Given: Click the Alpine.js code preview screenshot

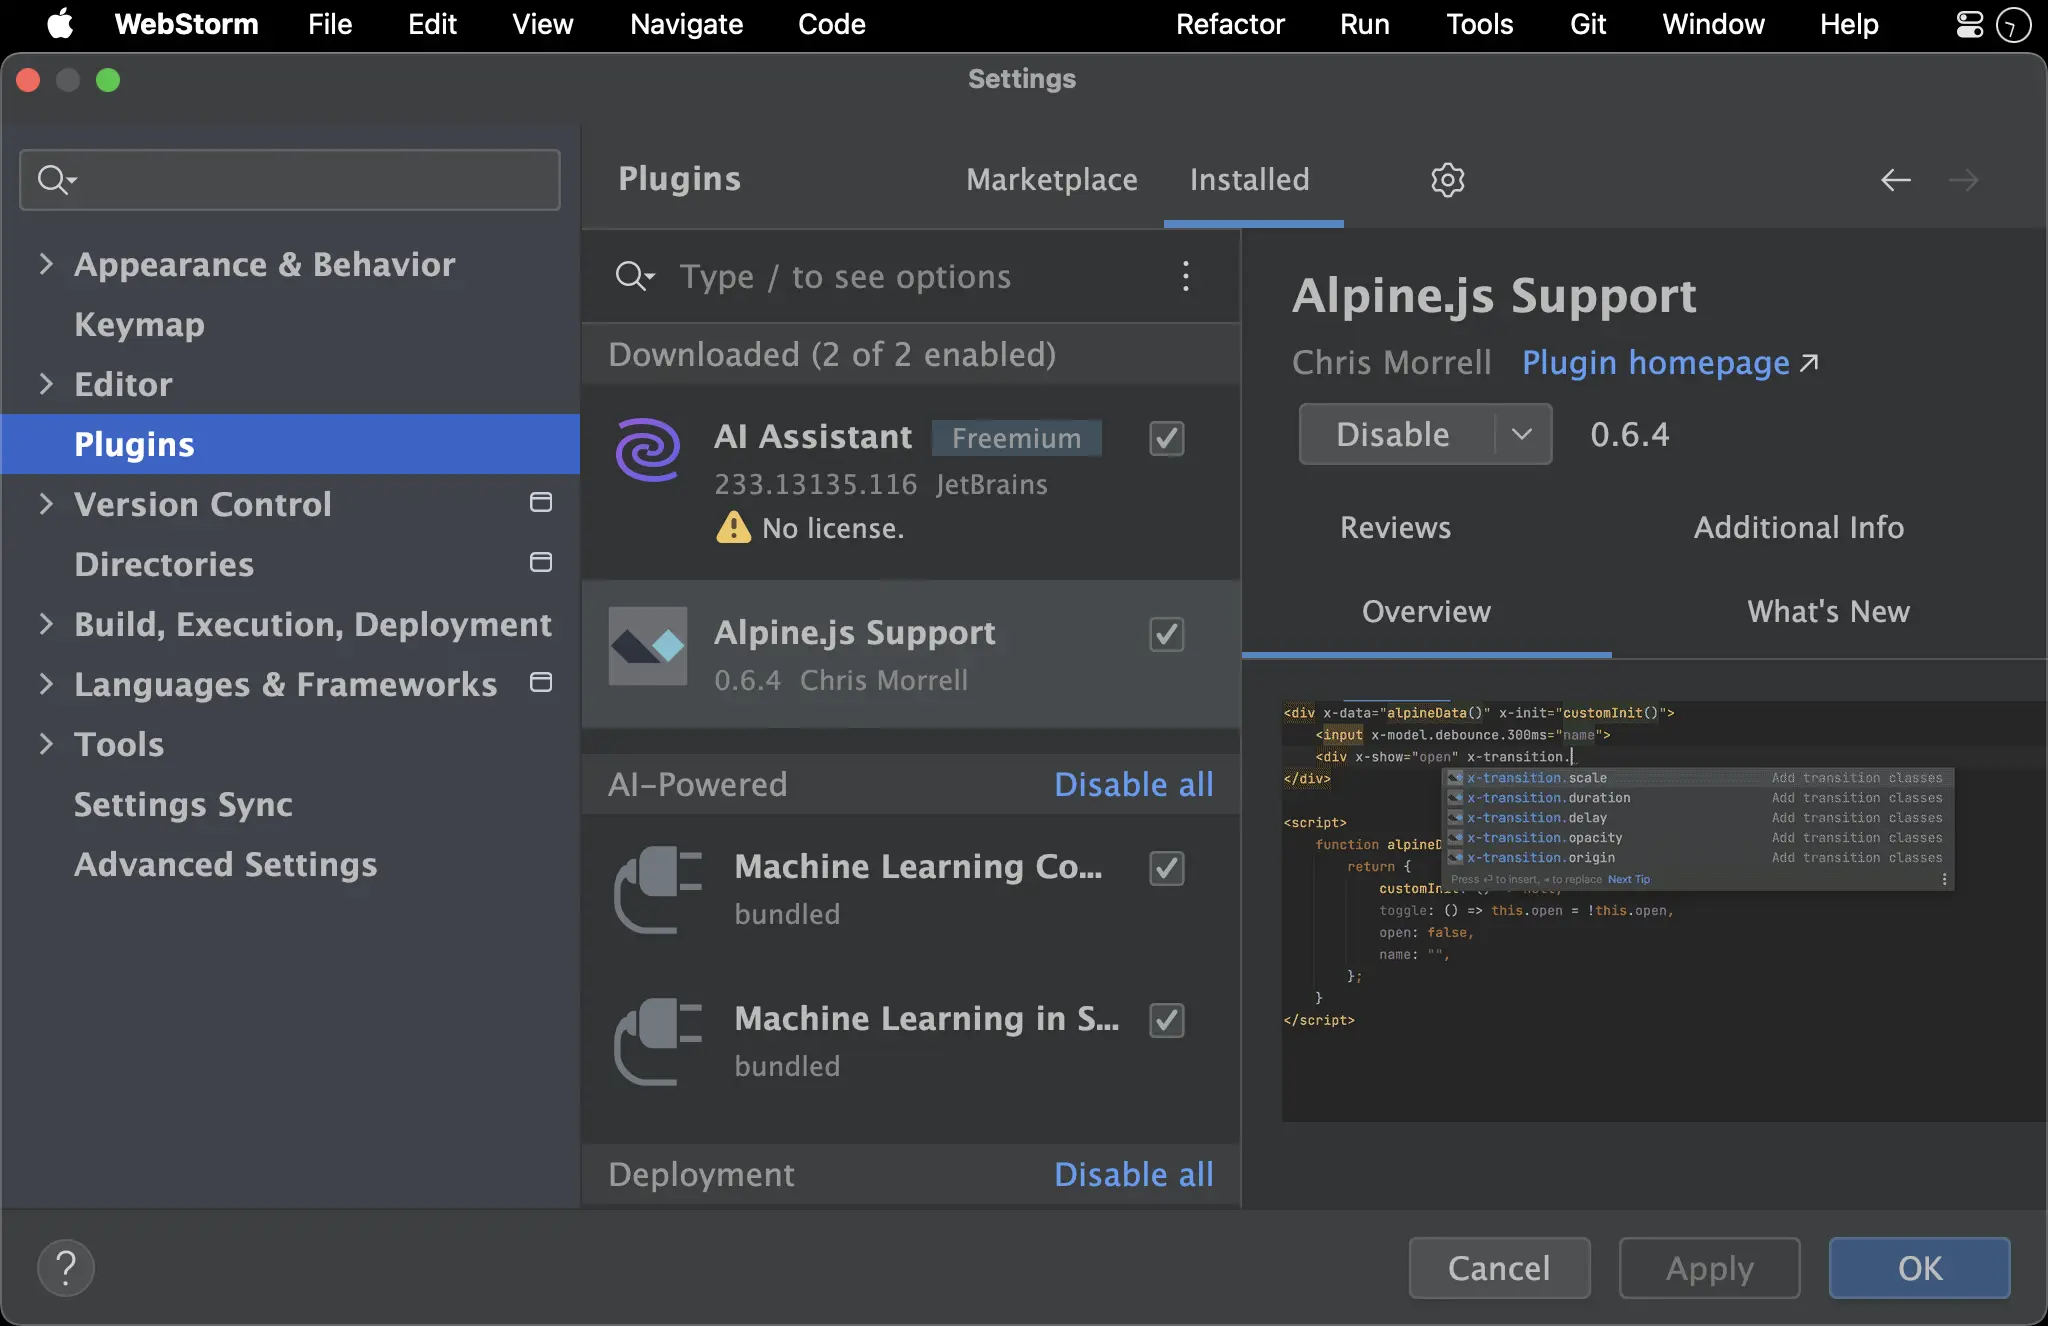Looking at the screenshot, I should tap(1664, 910).
